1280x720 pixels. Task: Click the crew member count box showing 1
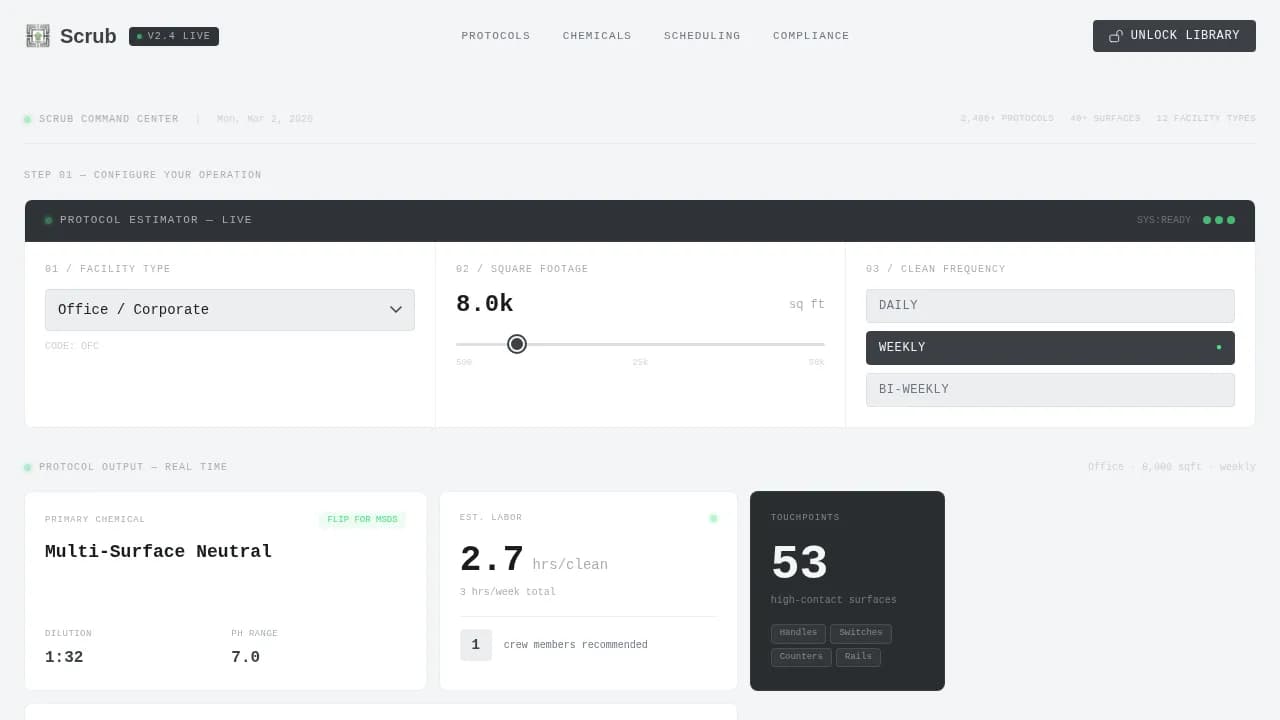(476, 645)
